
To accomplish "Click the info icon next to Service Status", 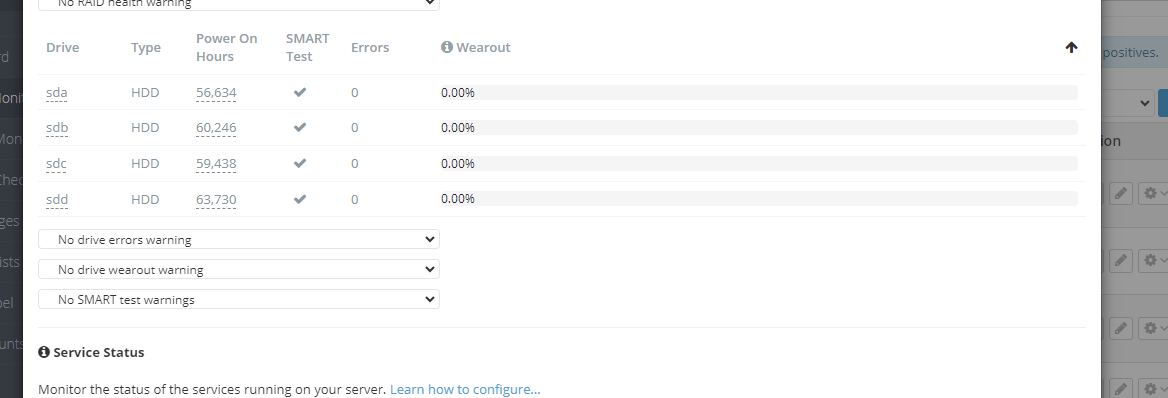I will coord(44,352).
